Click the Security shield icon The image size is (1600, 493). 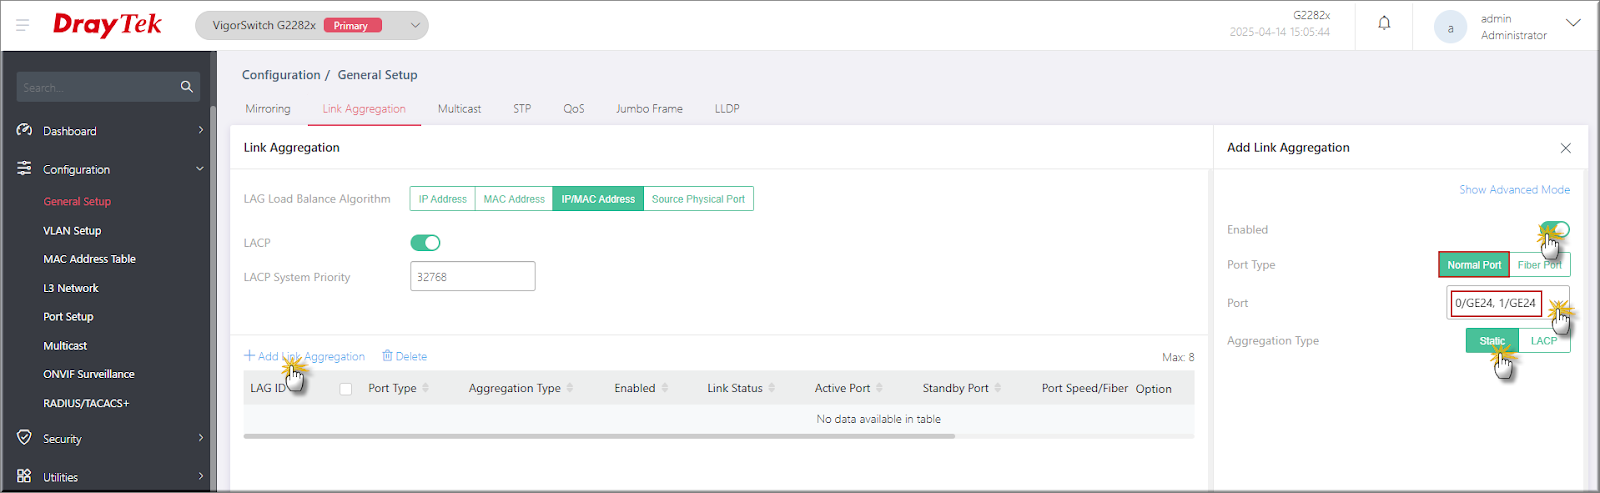point(24,438)
